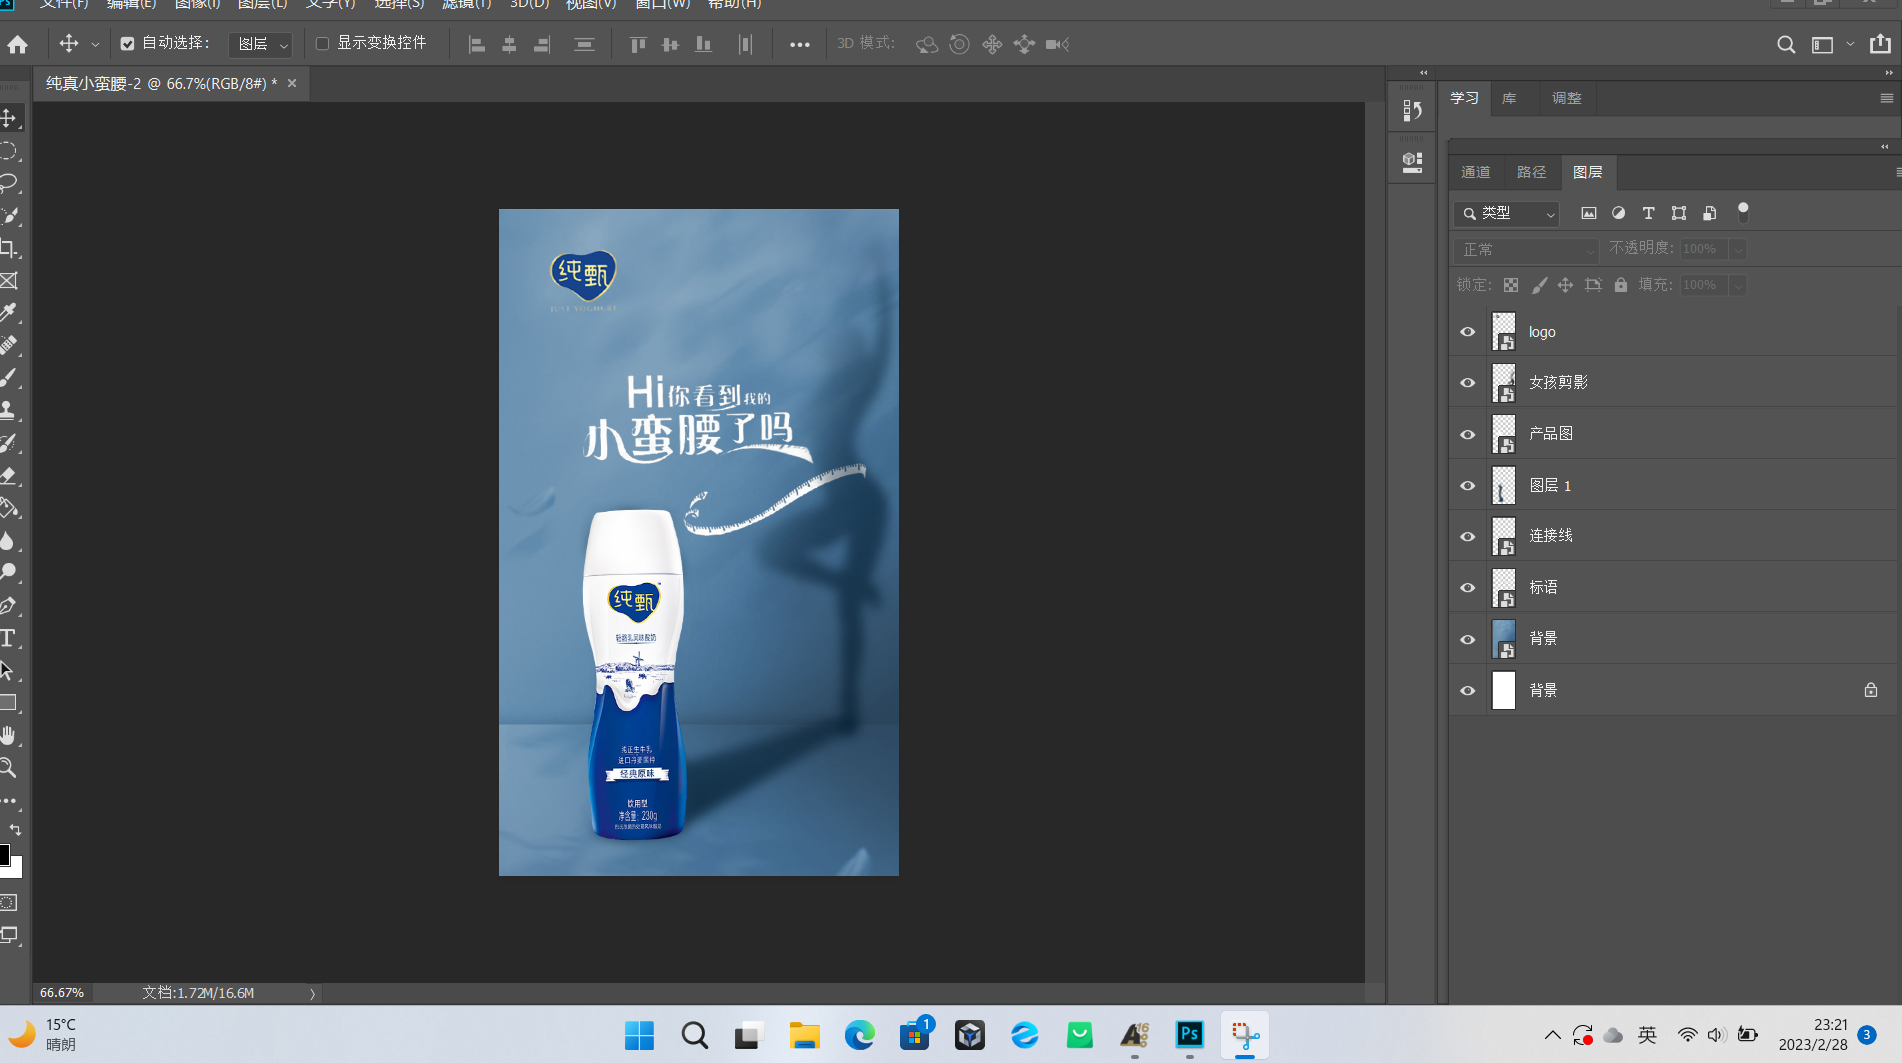
Task: Select the Hand tool
Action: click(8, 736)
